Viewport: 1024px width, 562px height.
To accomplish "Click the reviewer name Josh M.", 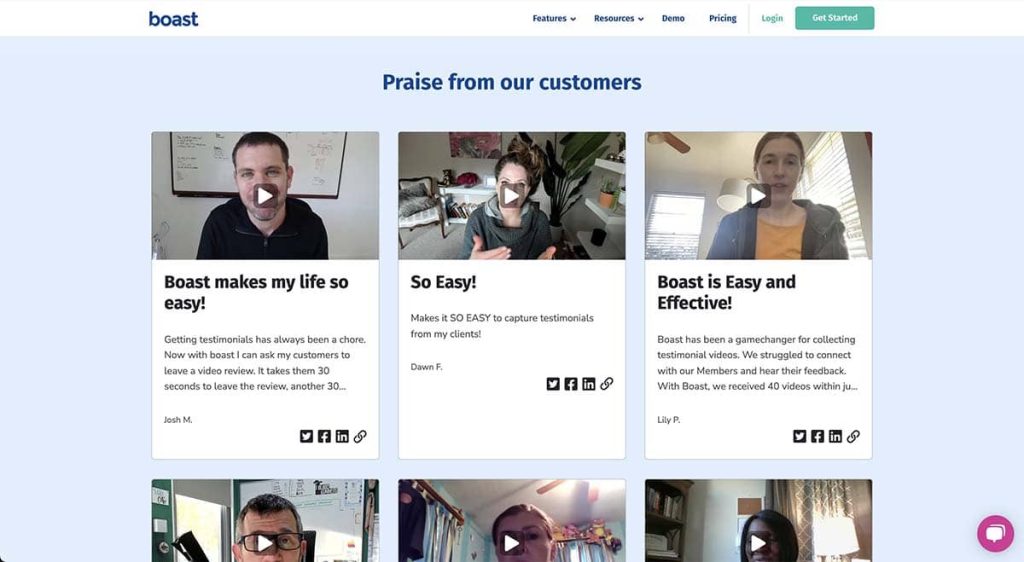I will [178, 420].
